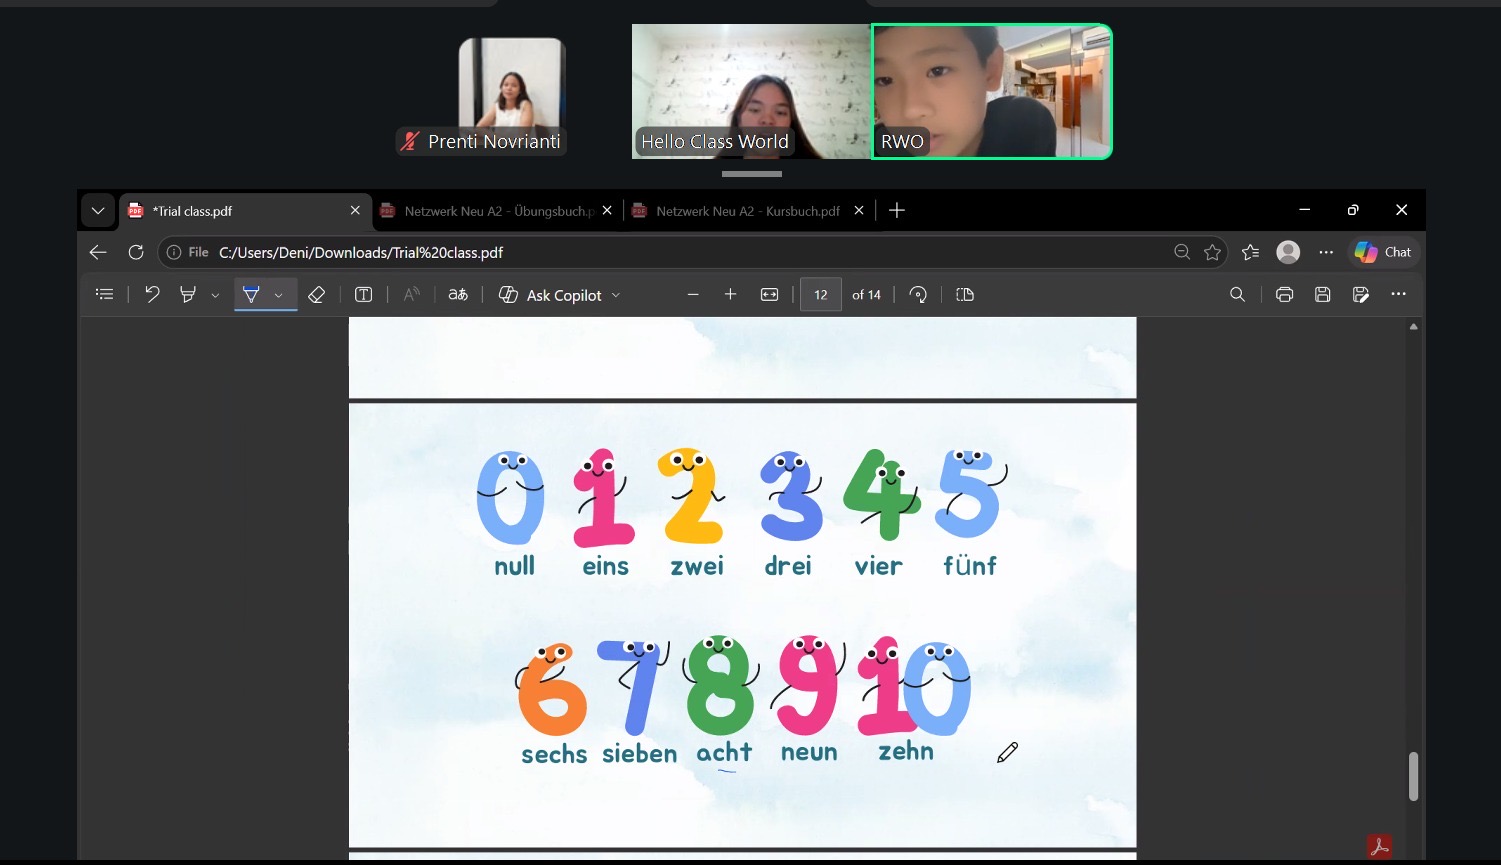Zoom in the PDF with plus button
This screenshot has height=865, width=1501.
click(x=731, y=295)
